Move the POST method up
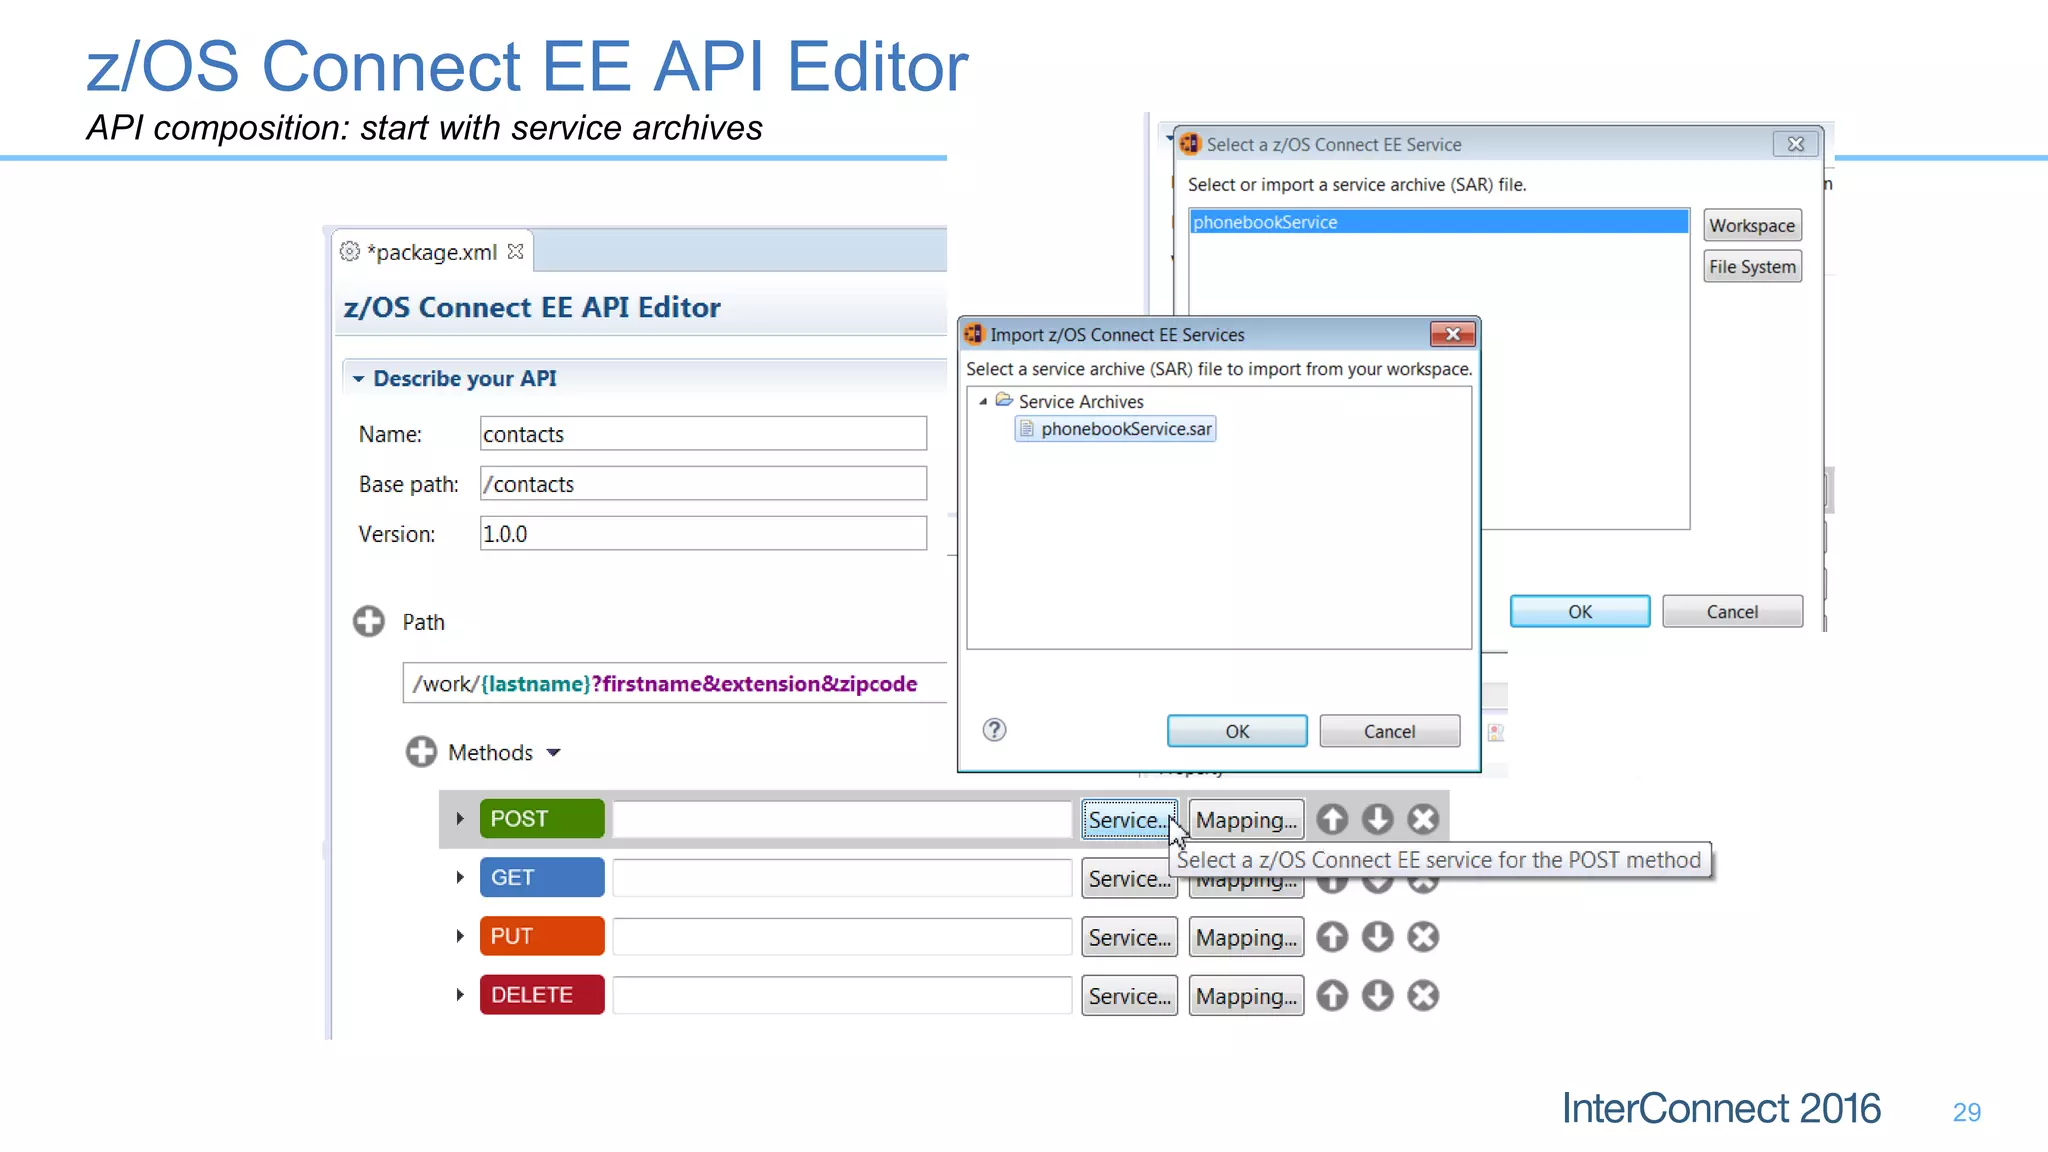2048x1152 pixels. (x=1332, y=819)
